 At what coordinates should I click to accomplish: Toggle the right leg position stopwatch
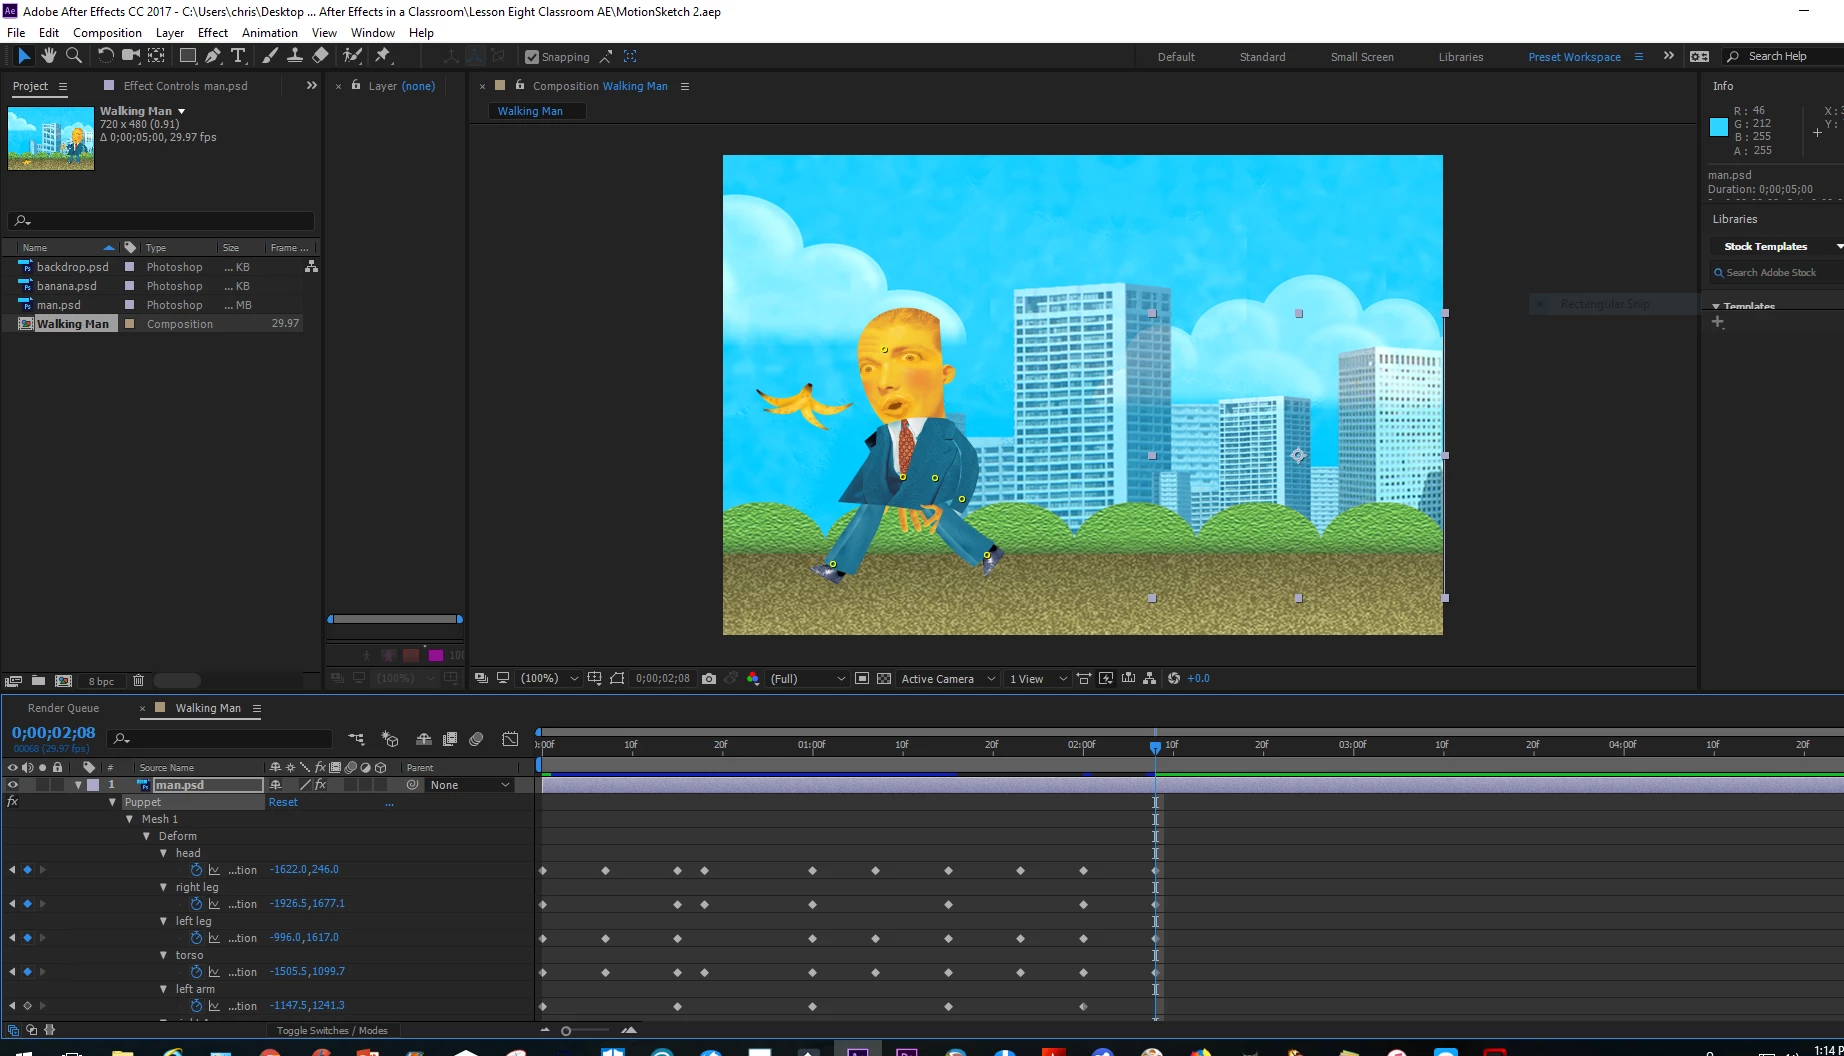tap(196, 904)
